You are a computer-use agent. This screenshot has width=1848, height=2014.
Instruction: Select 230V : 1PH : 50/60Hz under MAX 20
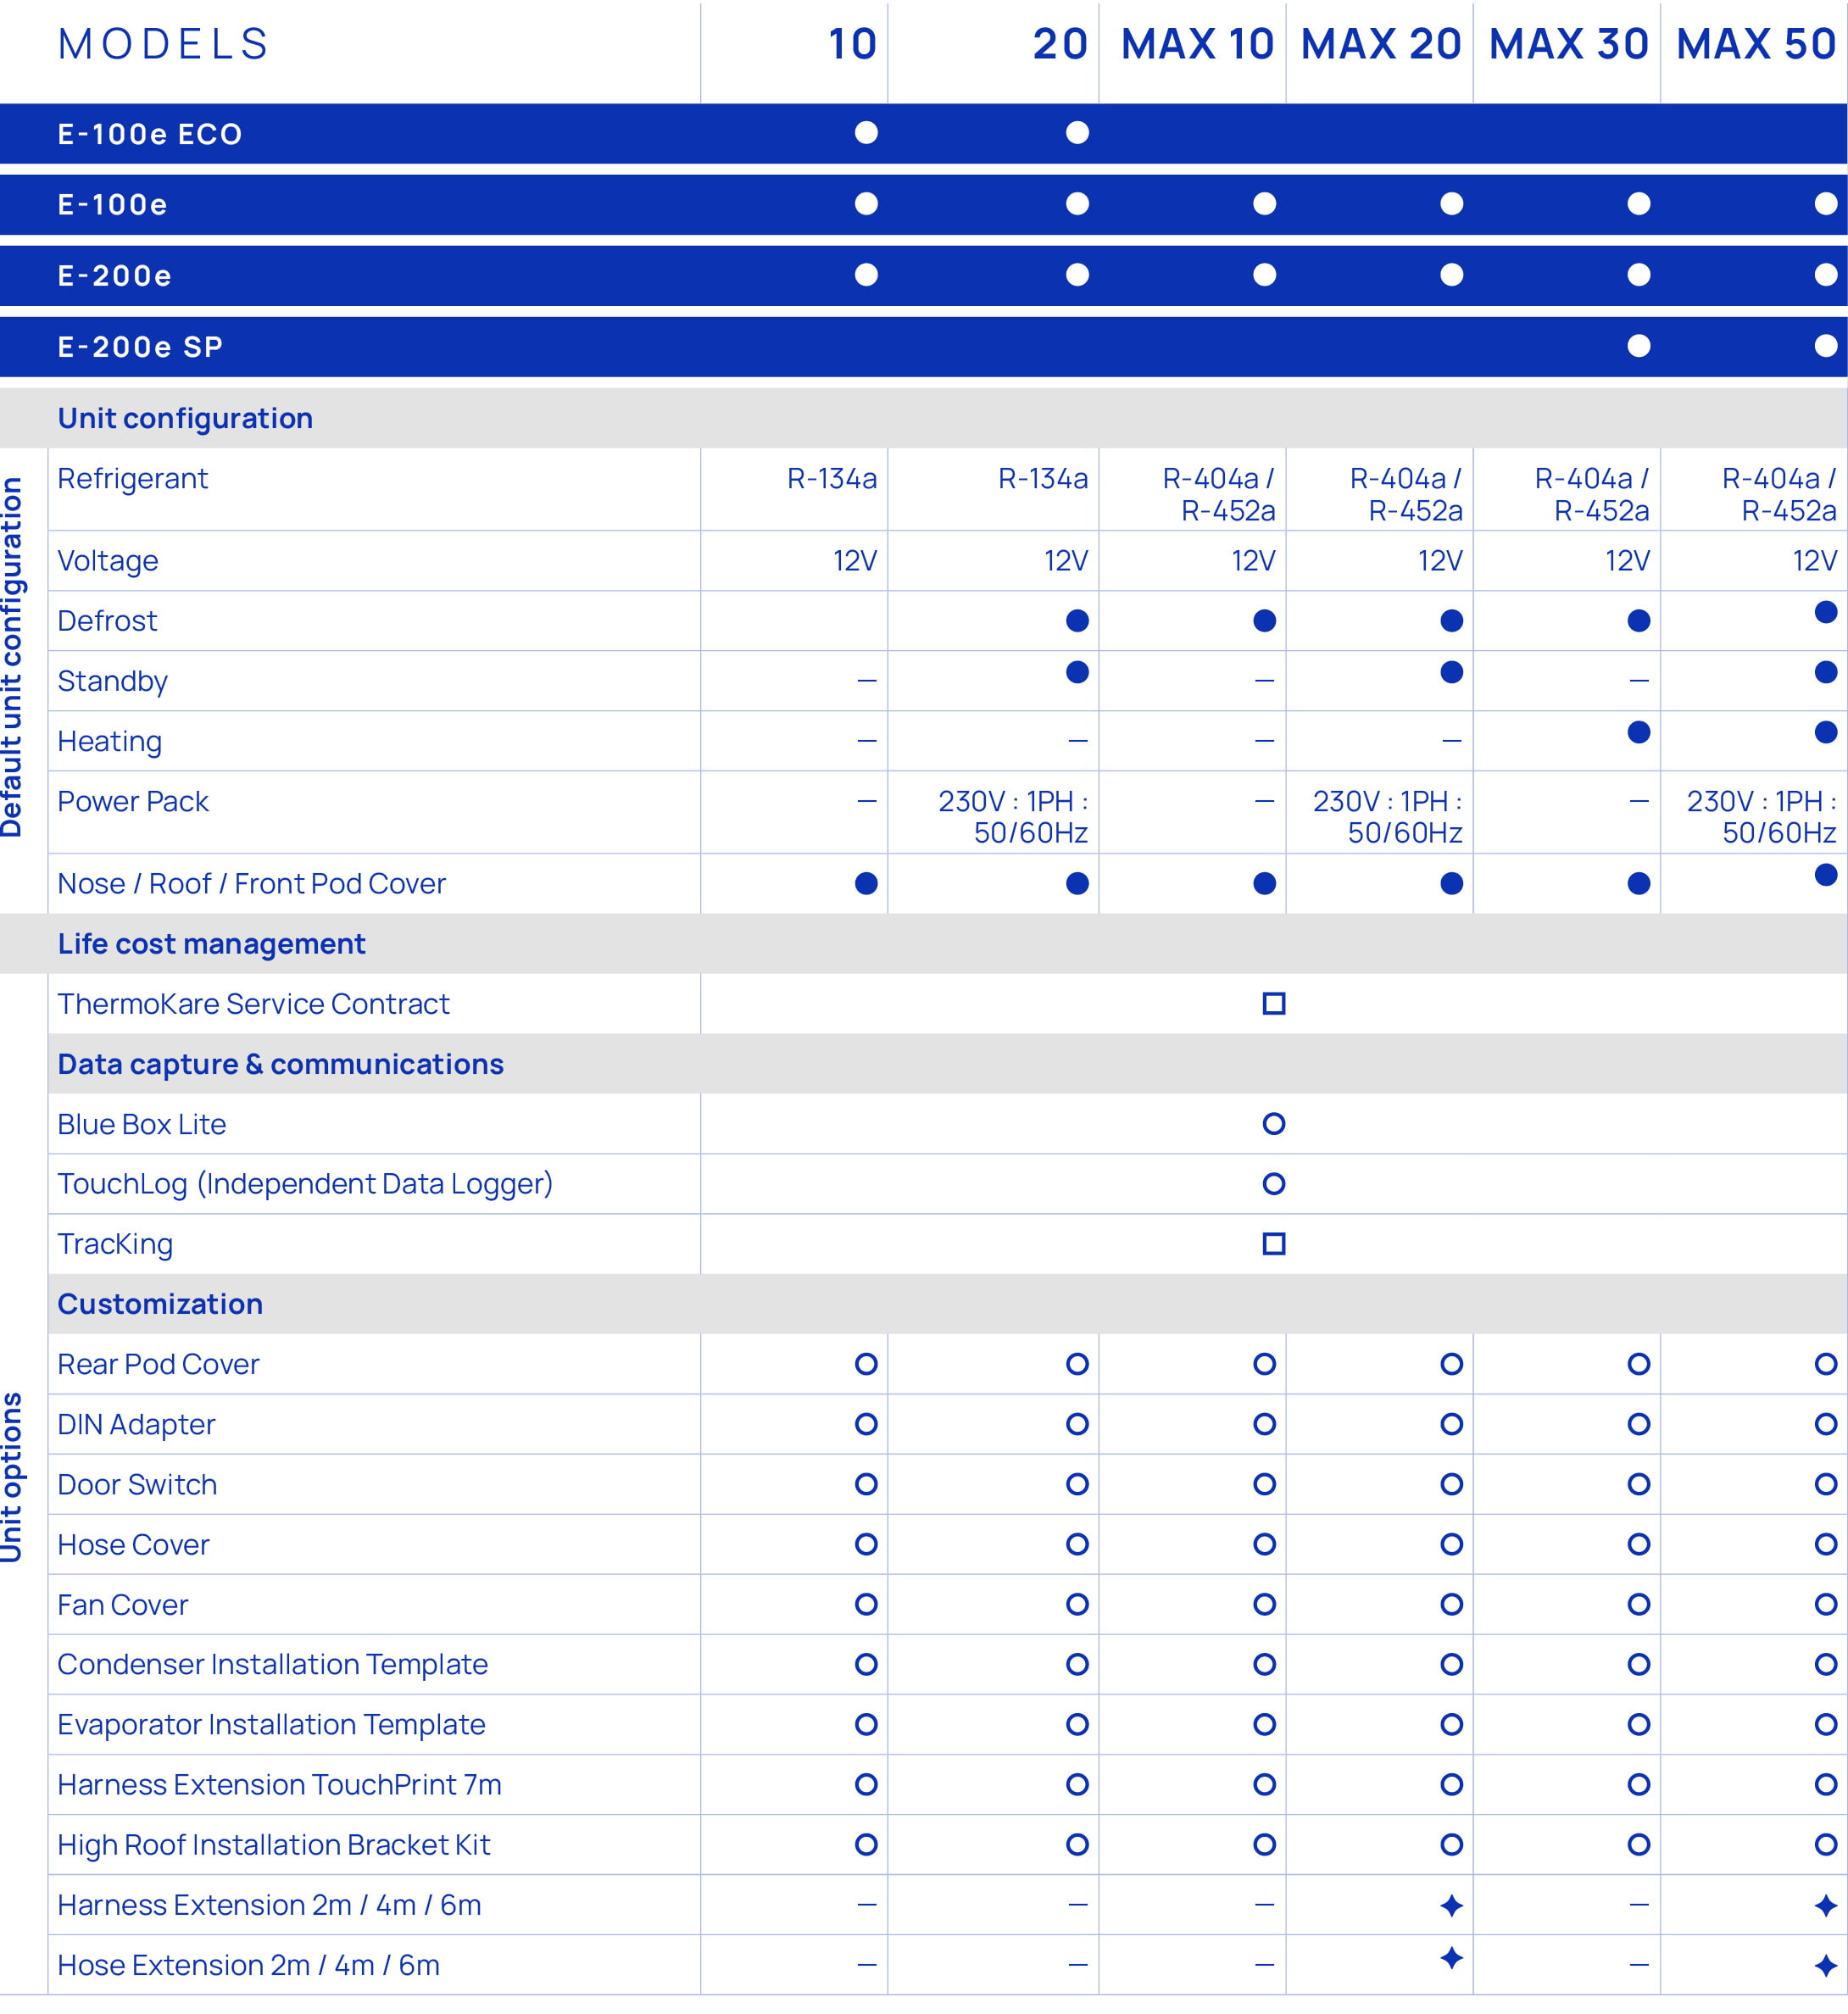click(x=1388, y=817)
